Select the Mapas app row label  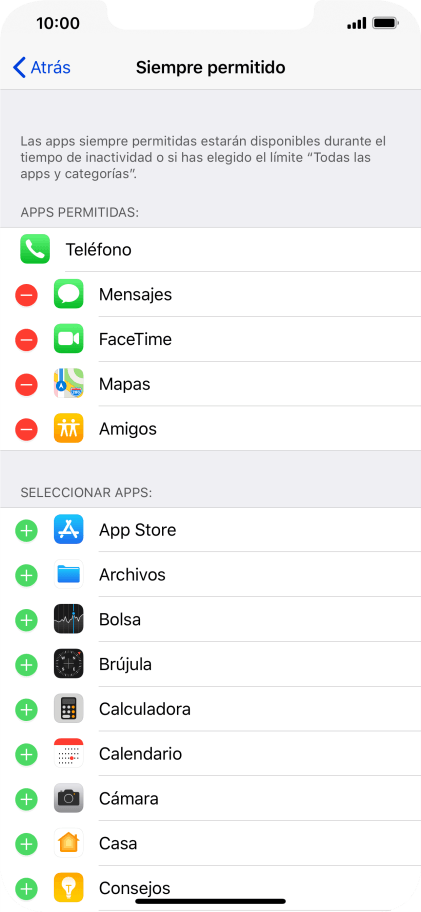[124, 384]
